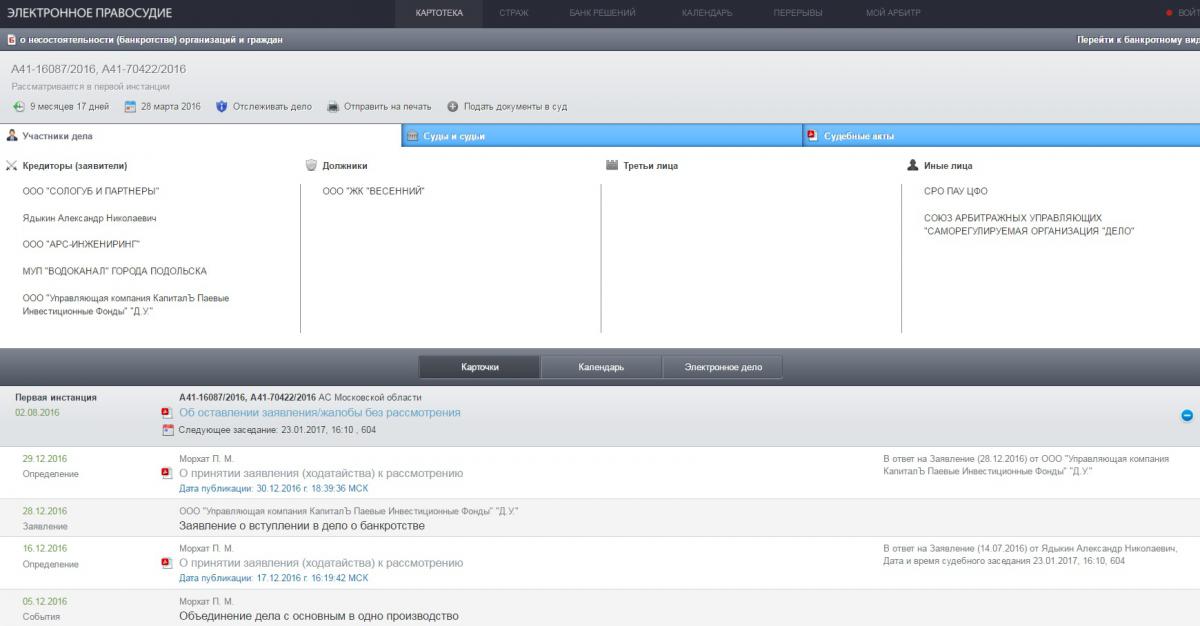The height and width of the screenshot is (626, 1200).
Task: Click the plus icon to submit documents
Action: (x=453, y=107)
